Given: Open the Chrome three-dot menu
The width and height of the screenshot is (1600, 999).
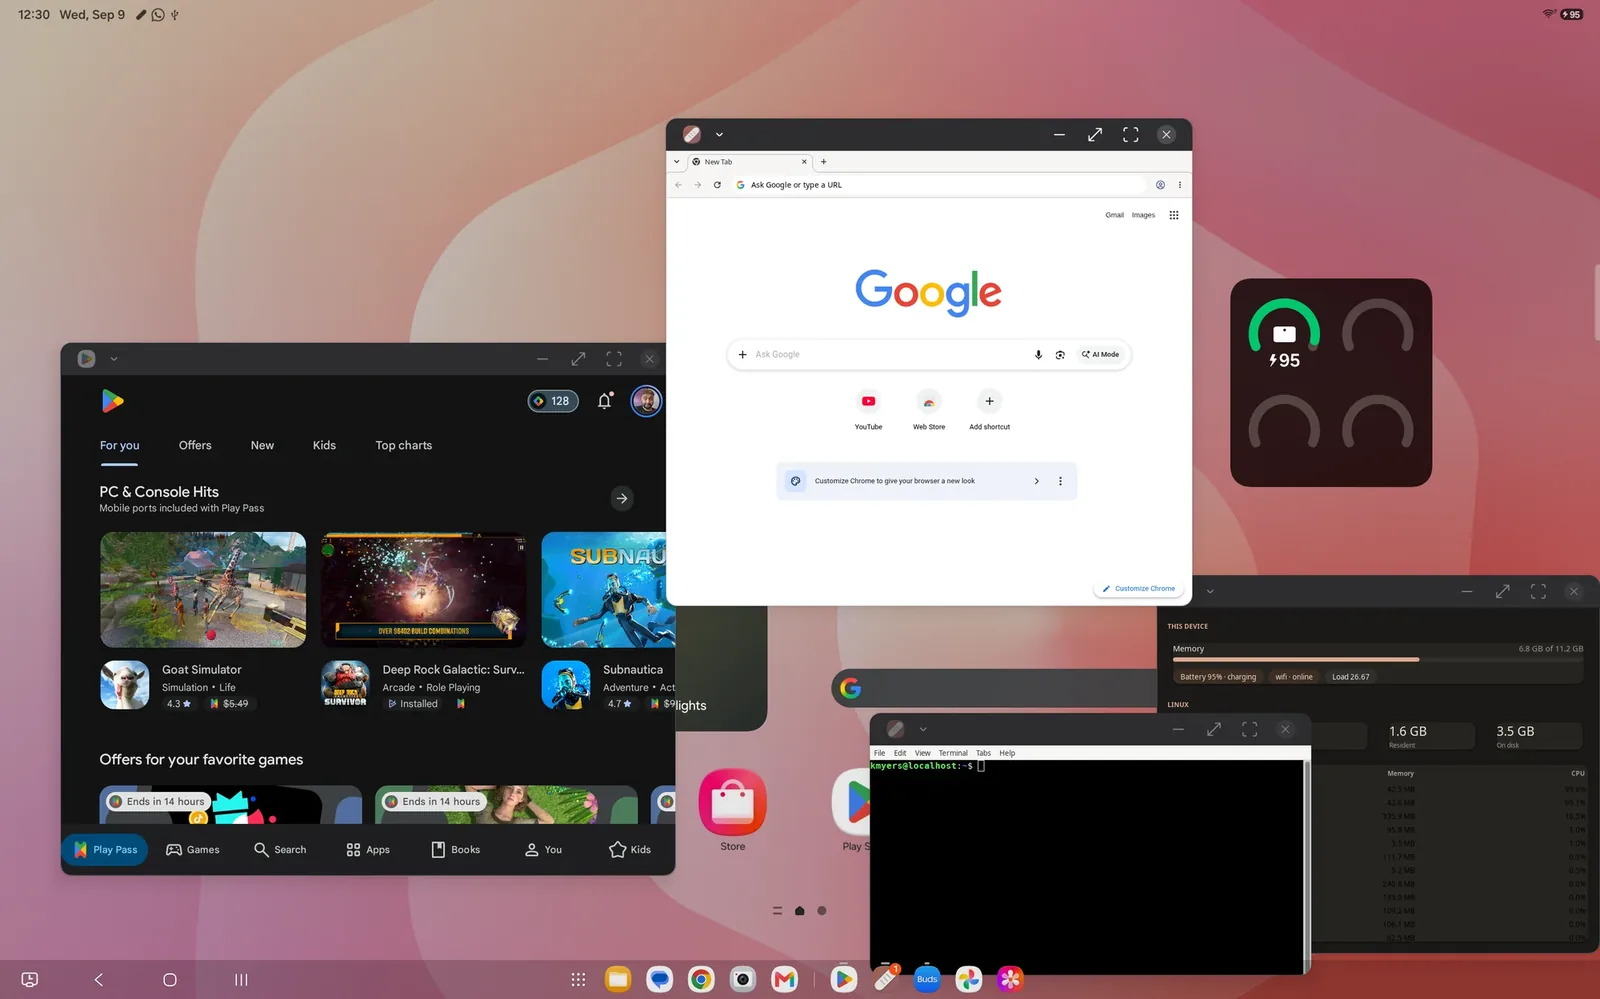Looking at the screenshot, I should (x=1180, y=185).
